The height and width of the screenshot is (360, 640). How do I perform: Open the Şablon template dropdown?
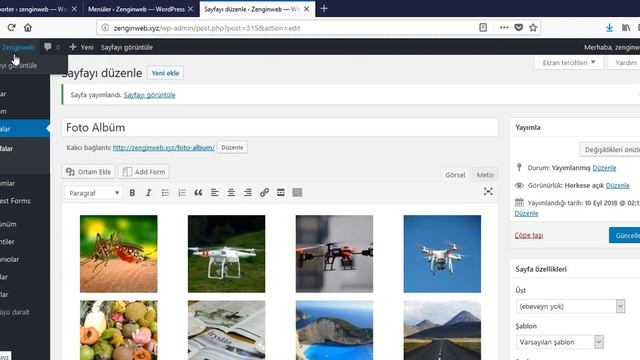click(x=560, y=342)
